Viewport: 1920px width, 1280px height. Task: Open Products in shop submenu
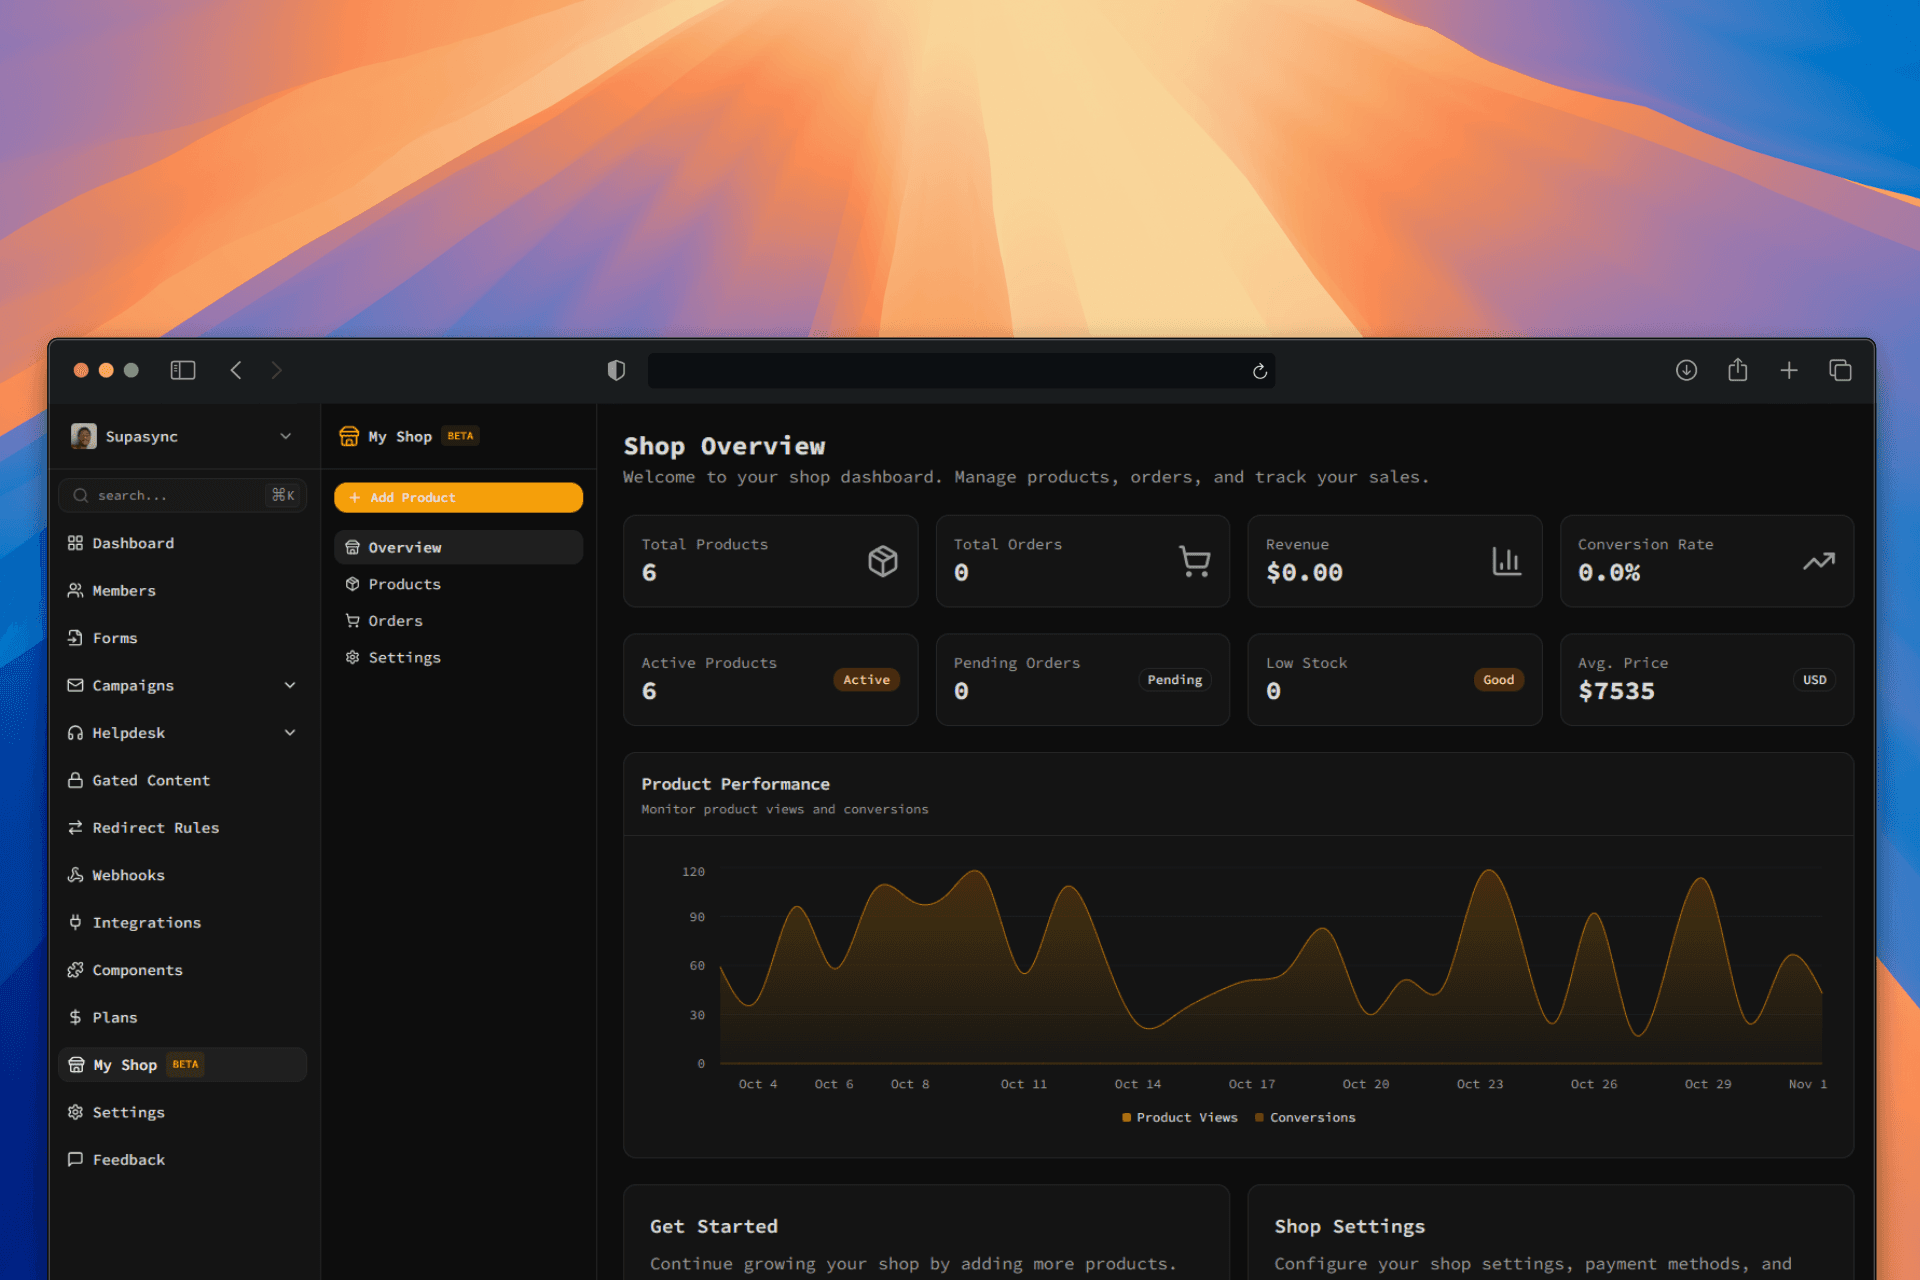[x=404, y=584]
